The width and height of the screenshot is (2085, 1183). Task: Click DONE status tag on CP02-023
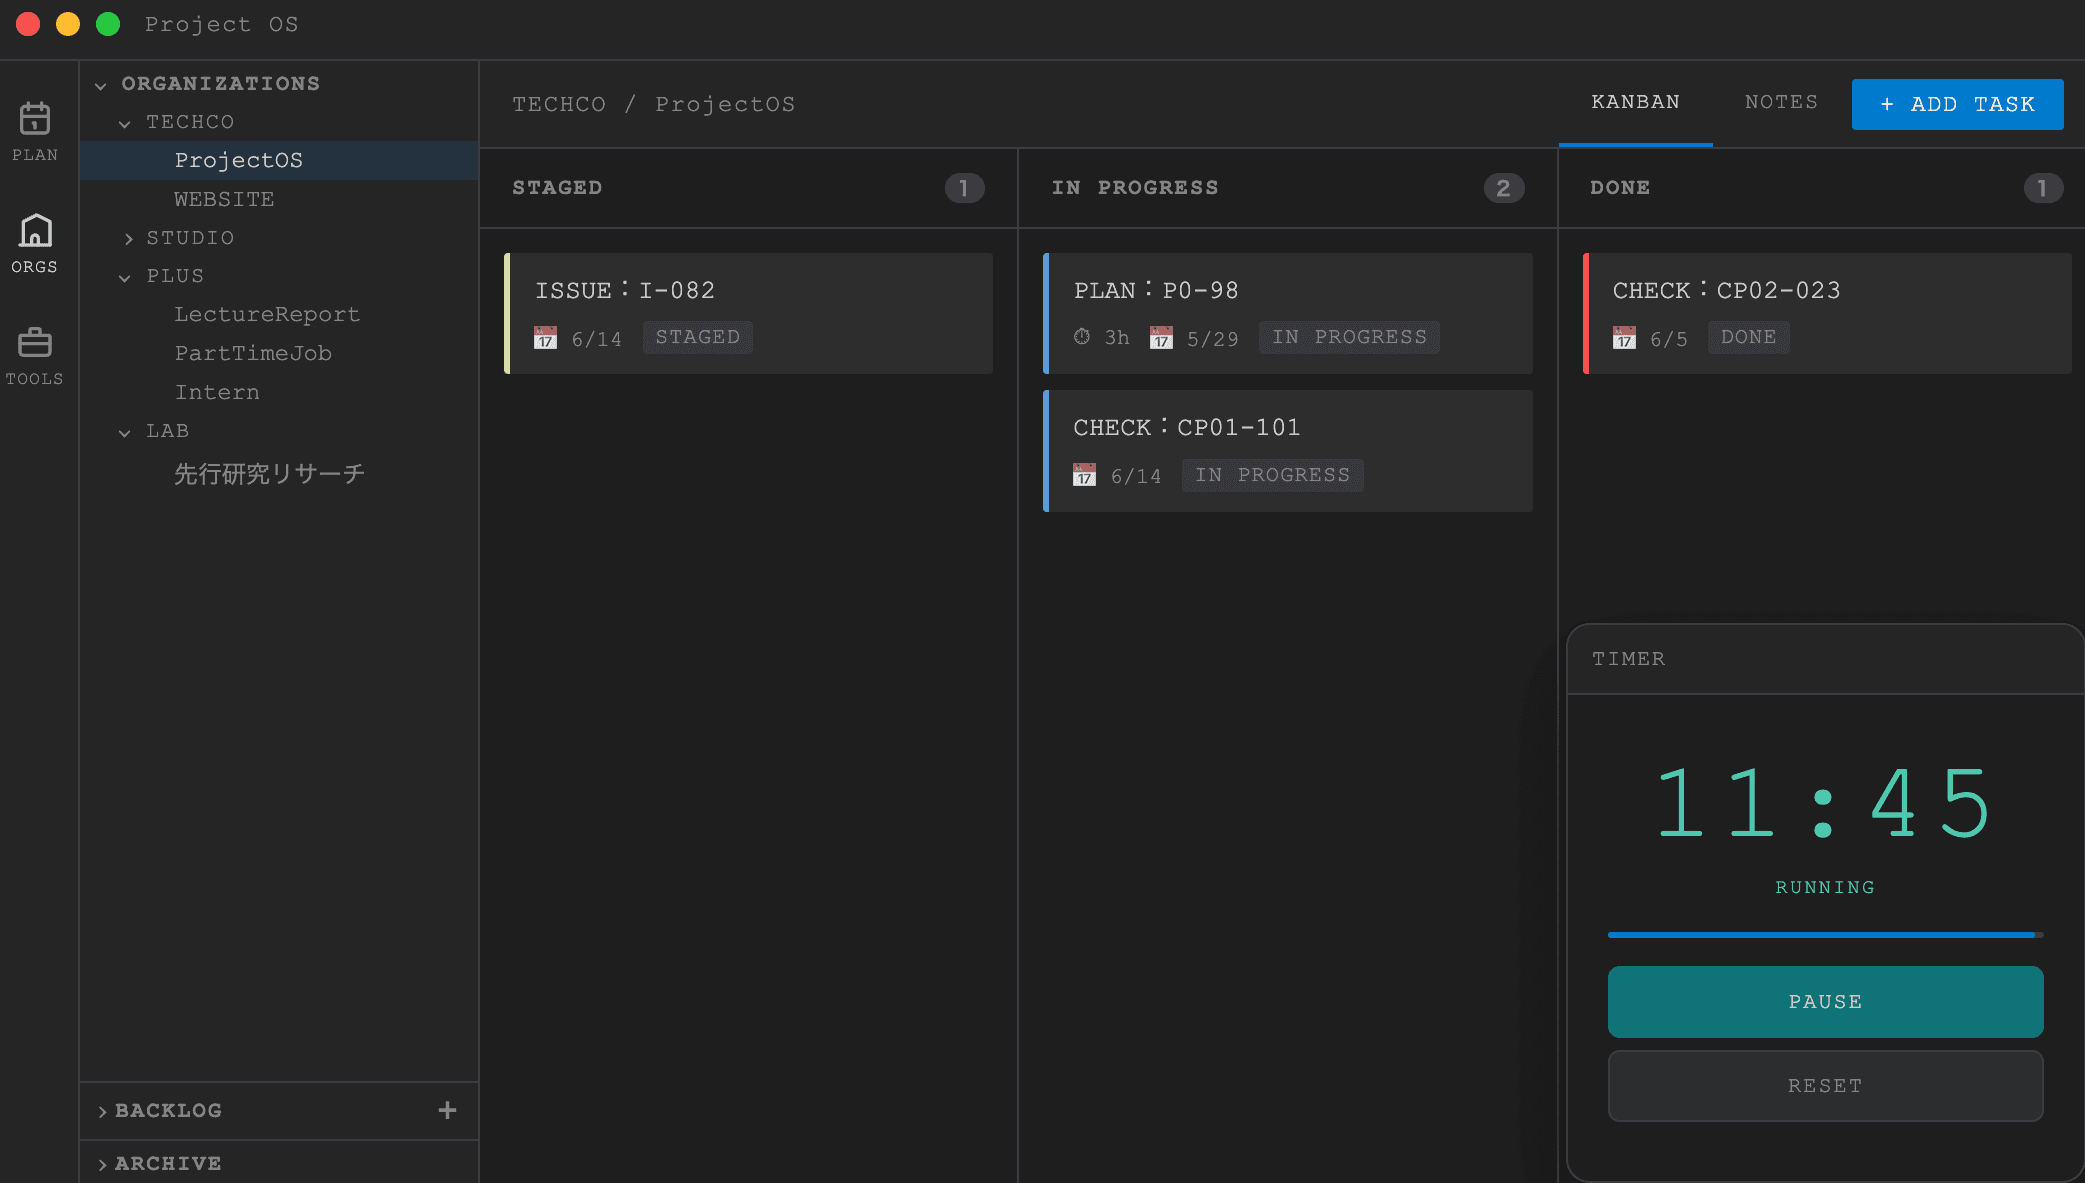tap(1748, 337)
